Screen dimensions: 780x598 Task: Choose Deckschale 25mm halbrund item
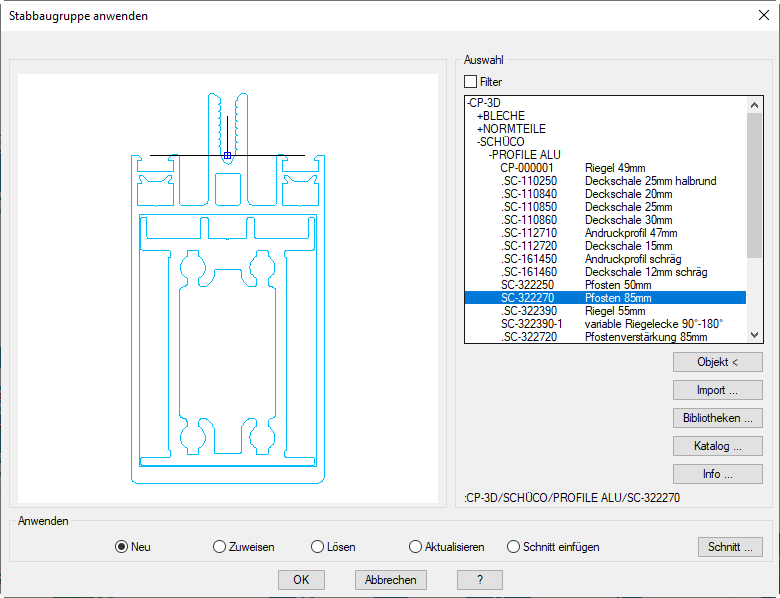point(650,181)
